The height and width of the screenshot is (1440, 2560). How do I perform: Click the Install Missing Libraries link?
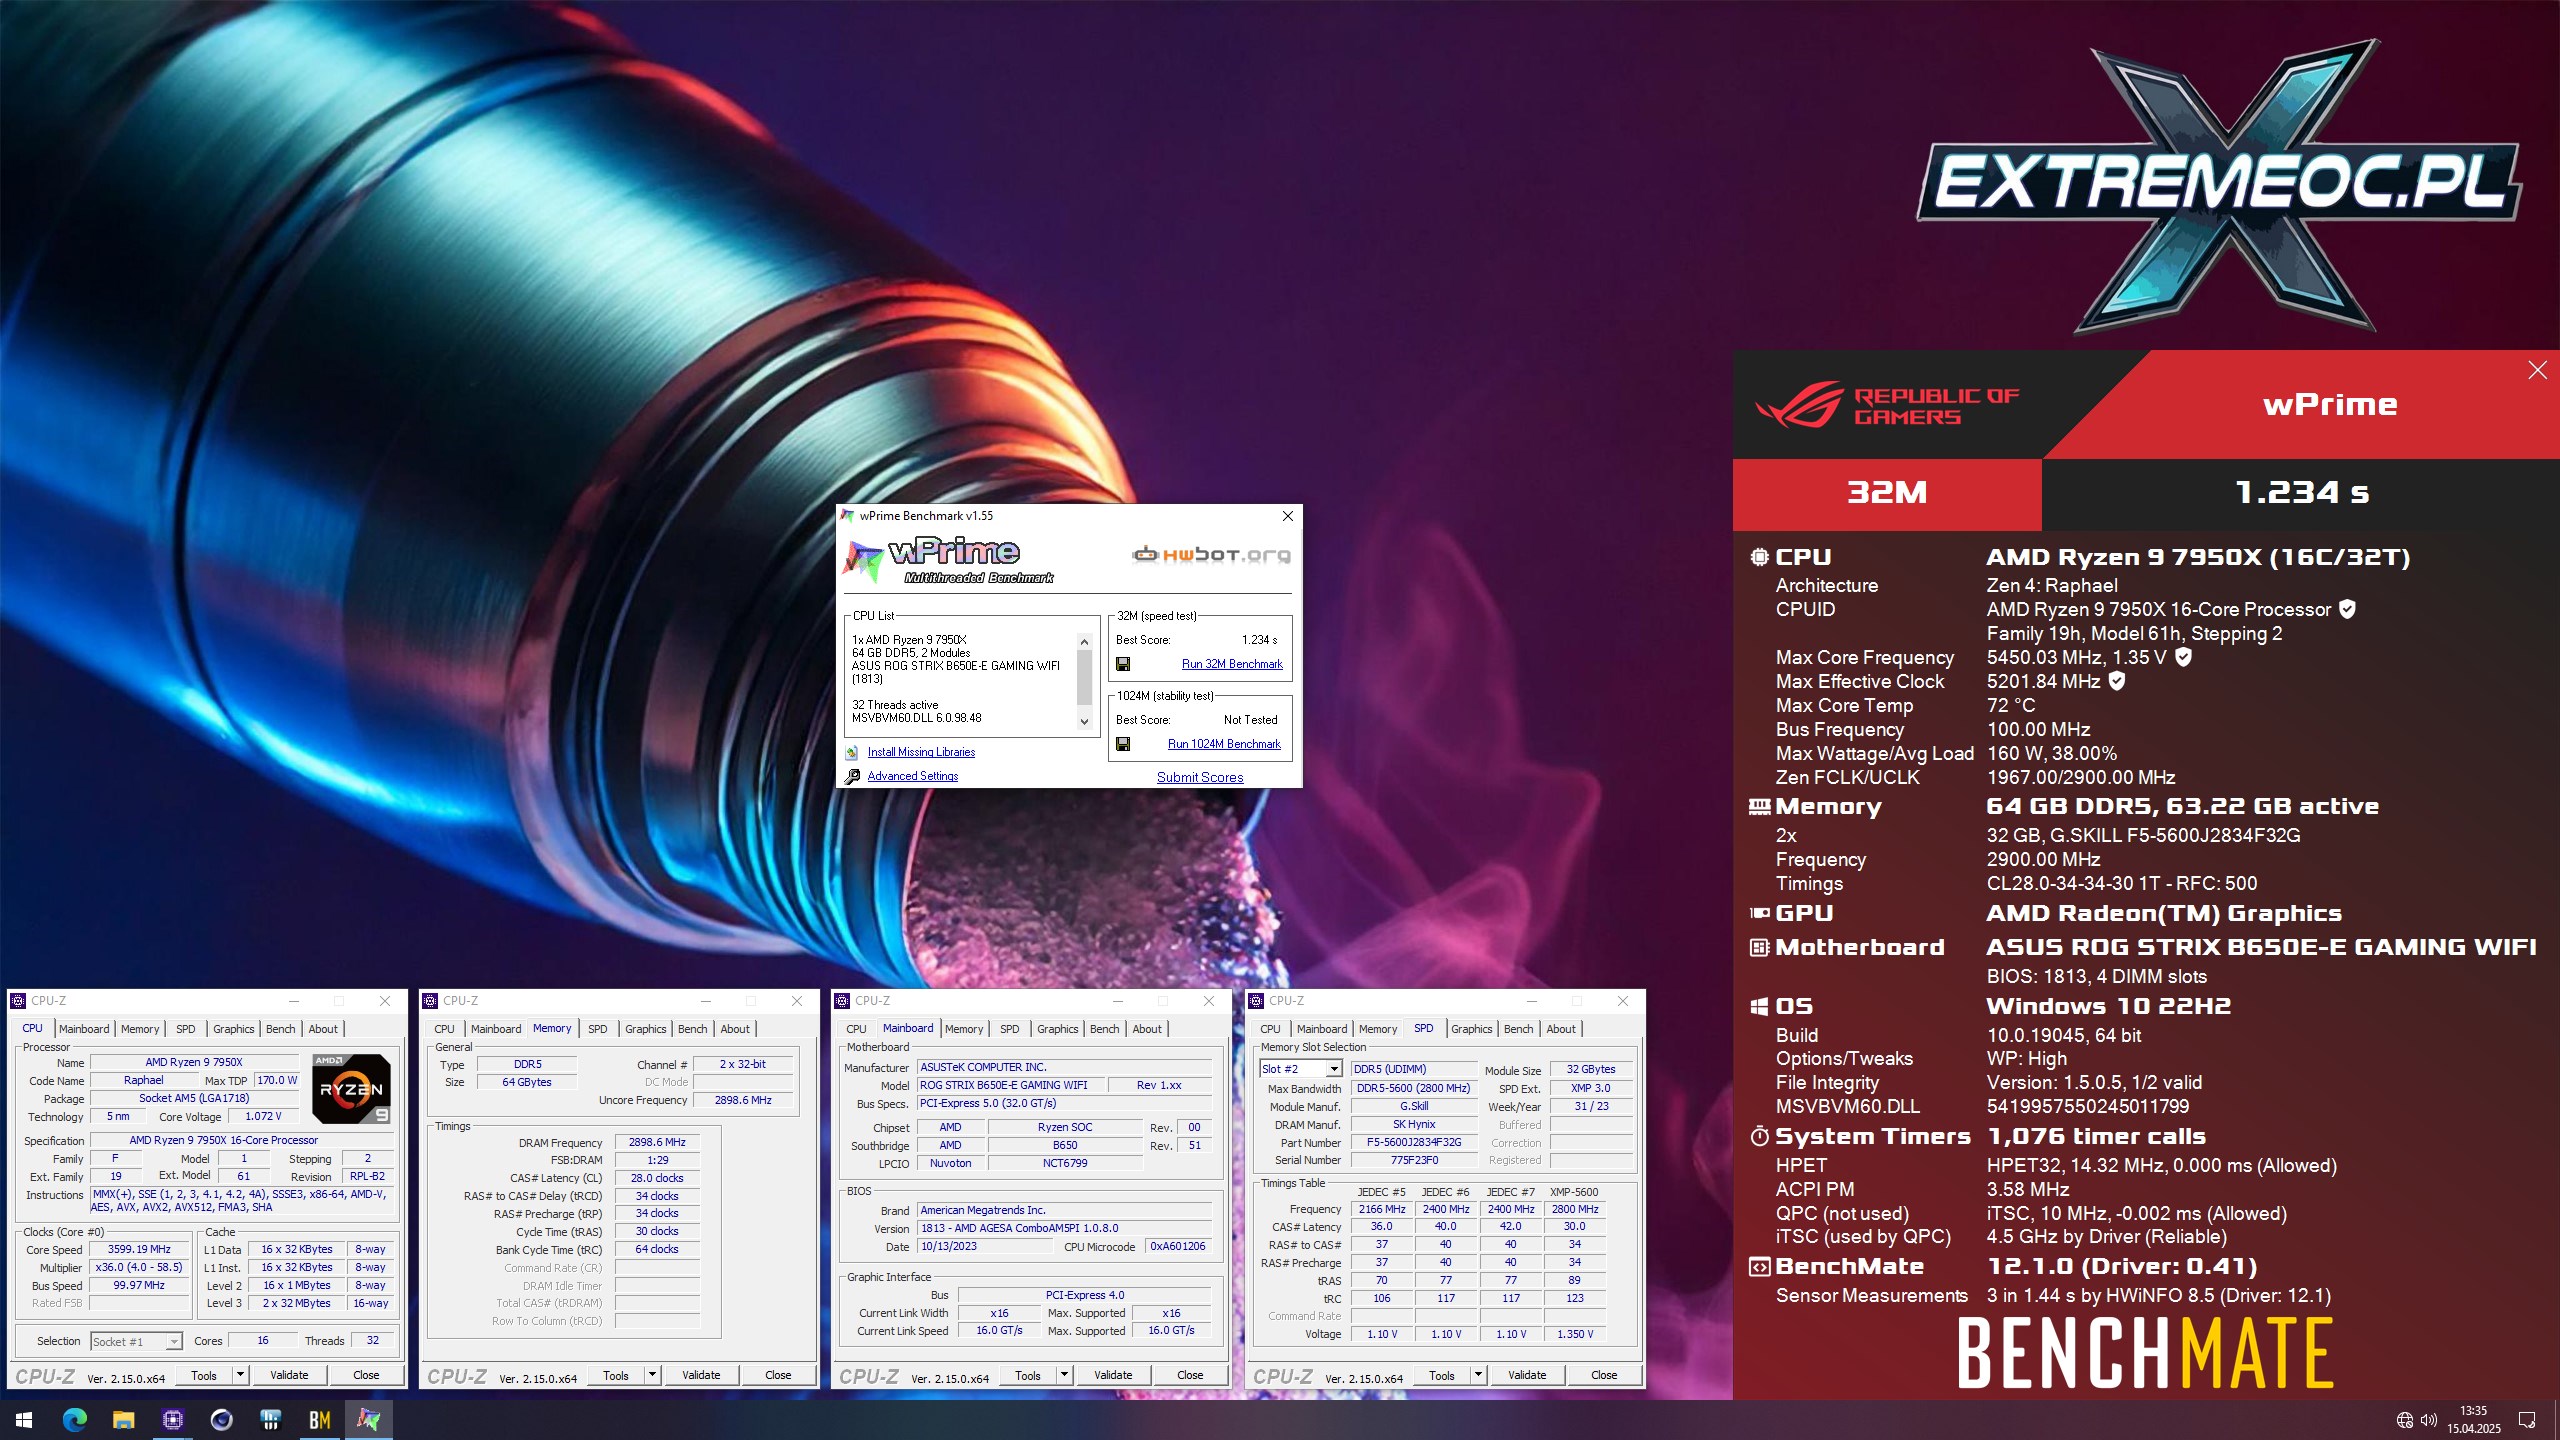pos(921,752)
